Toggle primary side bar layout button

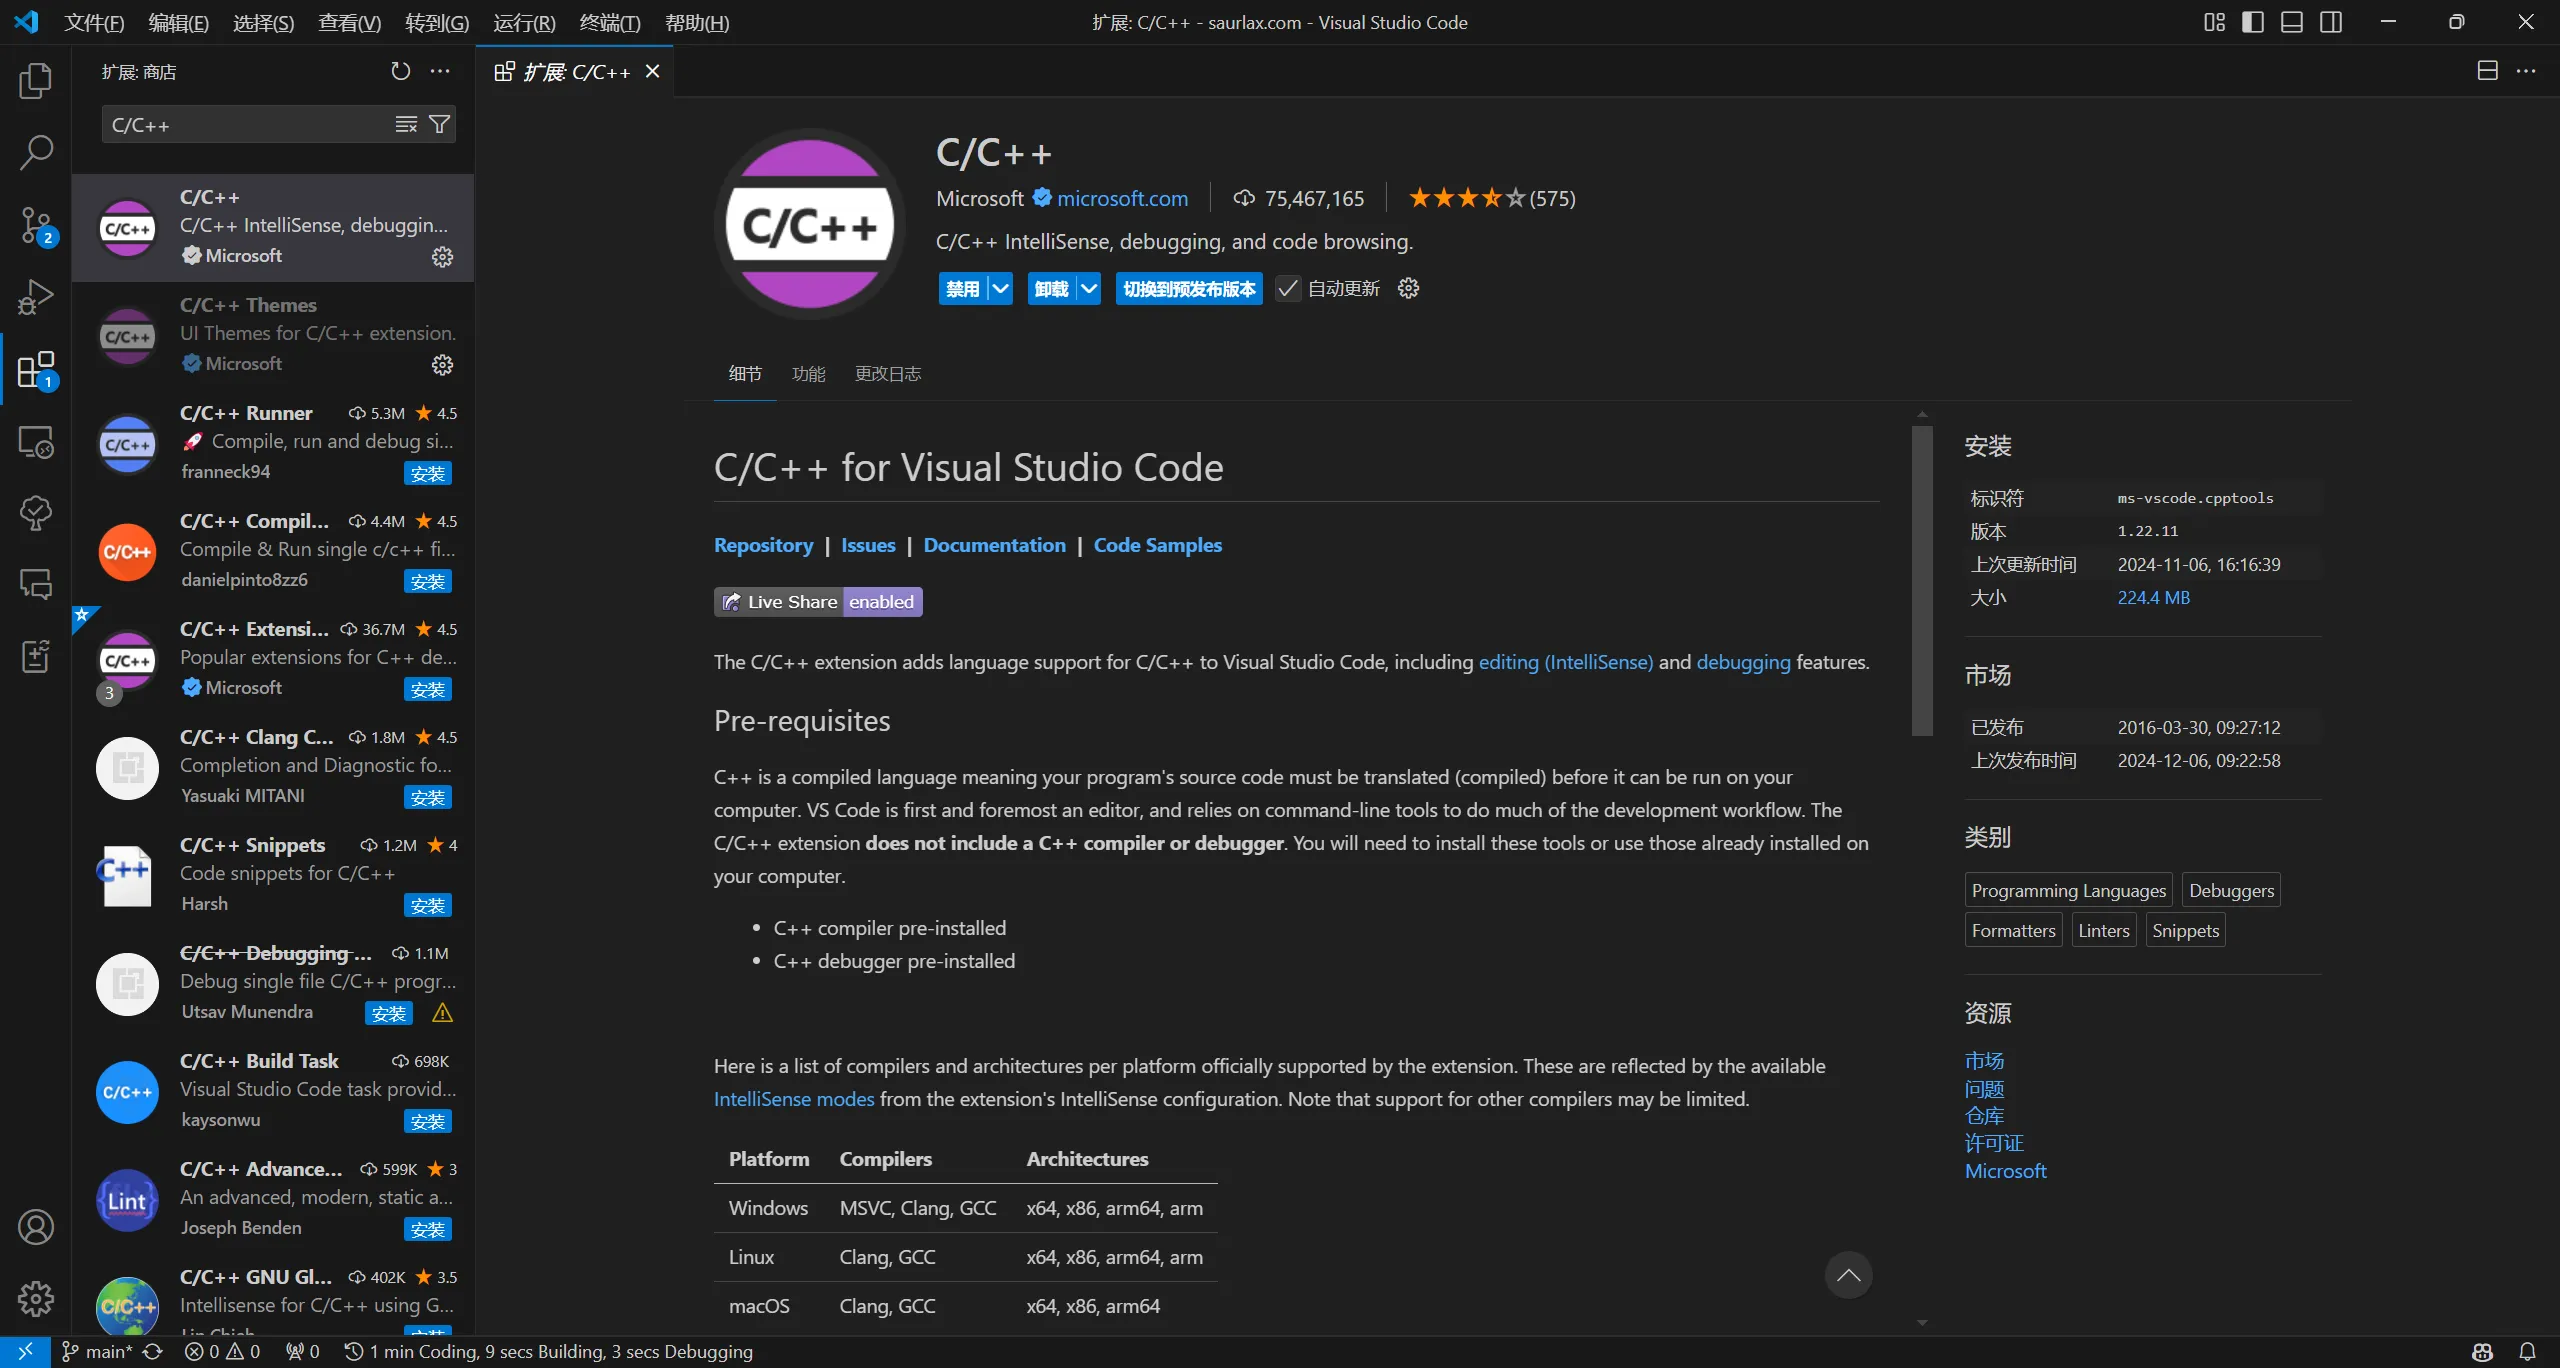tap(2253, 22)
